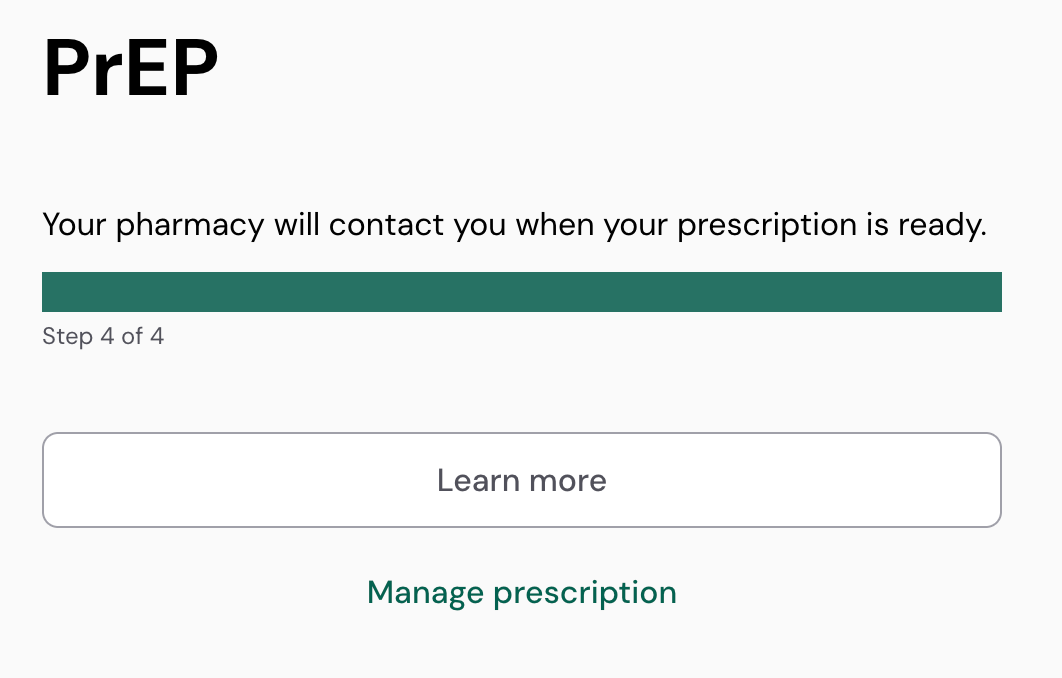The height and width of the screenshot is (678, 1062).
Task: Go to Manage prescription
Action: click(x=521, y=592)
